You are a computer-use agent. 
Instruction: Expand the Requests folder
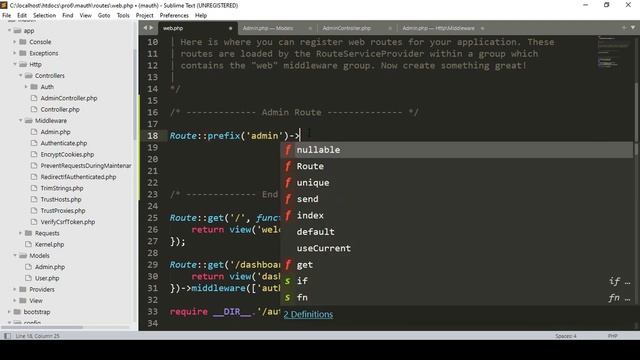20,233
